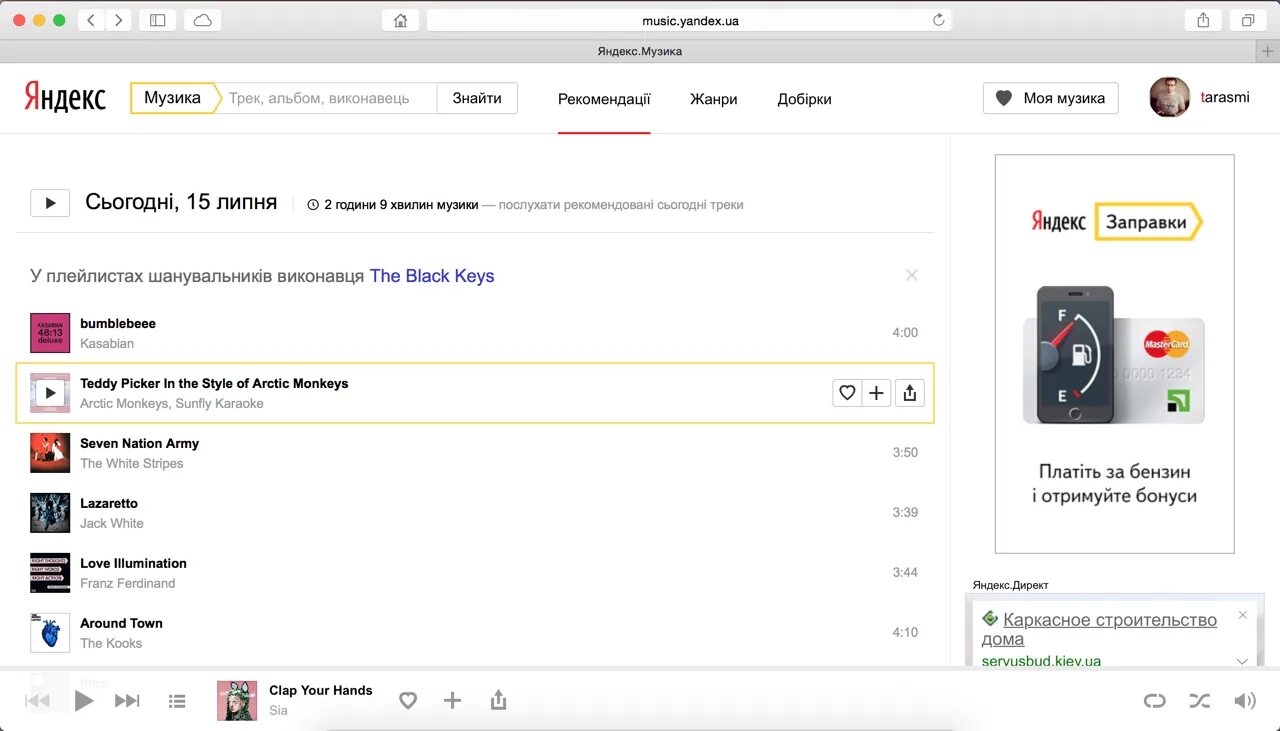This screenshot has height=731, width=1280.
Task: Open the Love Illumination track
Action: pyautogui.click(x=133, y=563)
